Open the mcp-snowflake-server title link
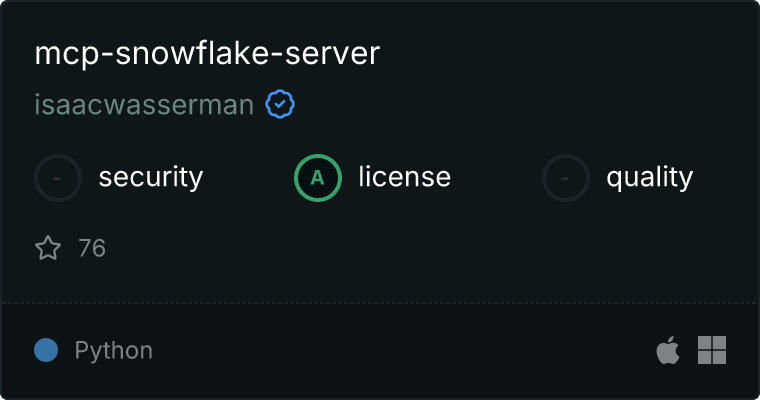The image size is (760, 400). point(207,53)
